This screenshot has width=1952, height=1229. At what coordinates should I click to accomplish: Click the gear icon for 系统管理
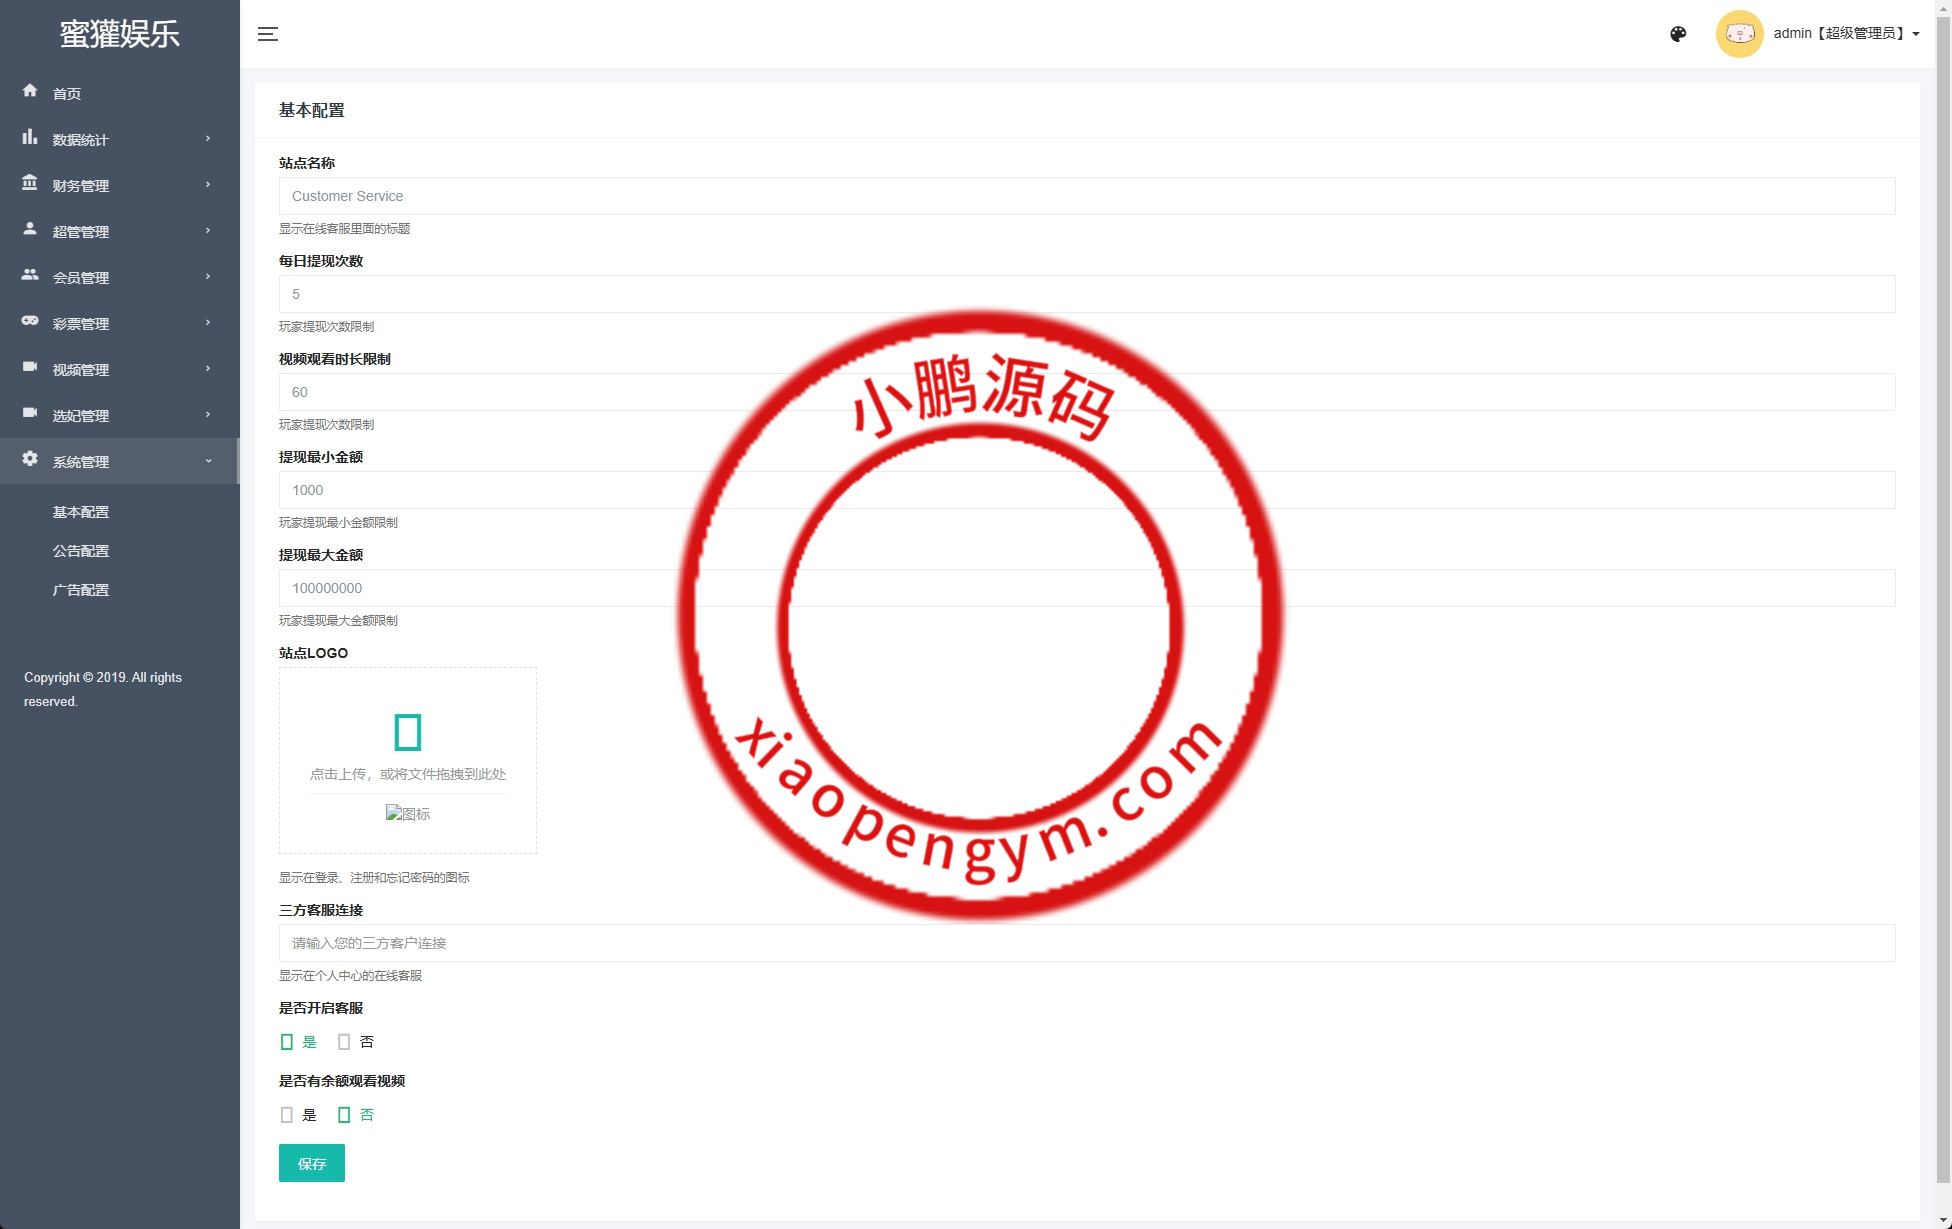coord(30,459)
